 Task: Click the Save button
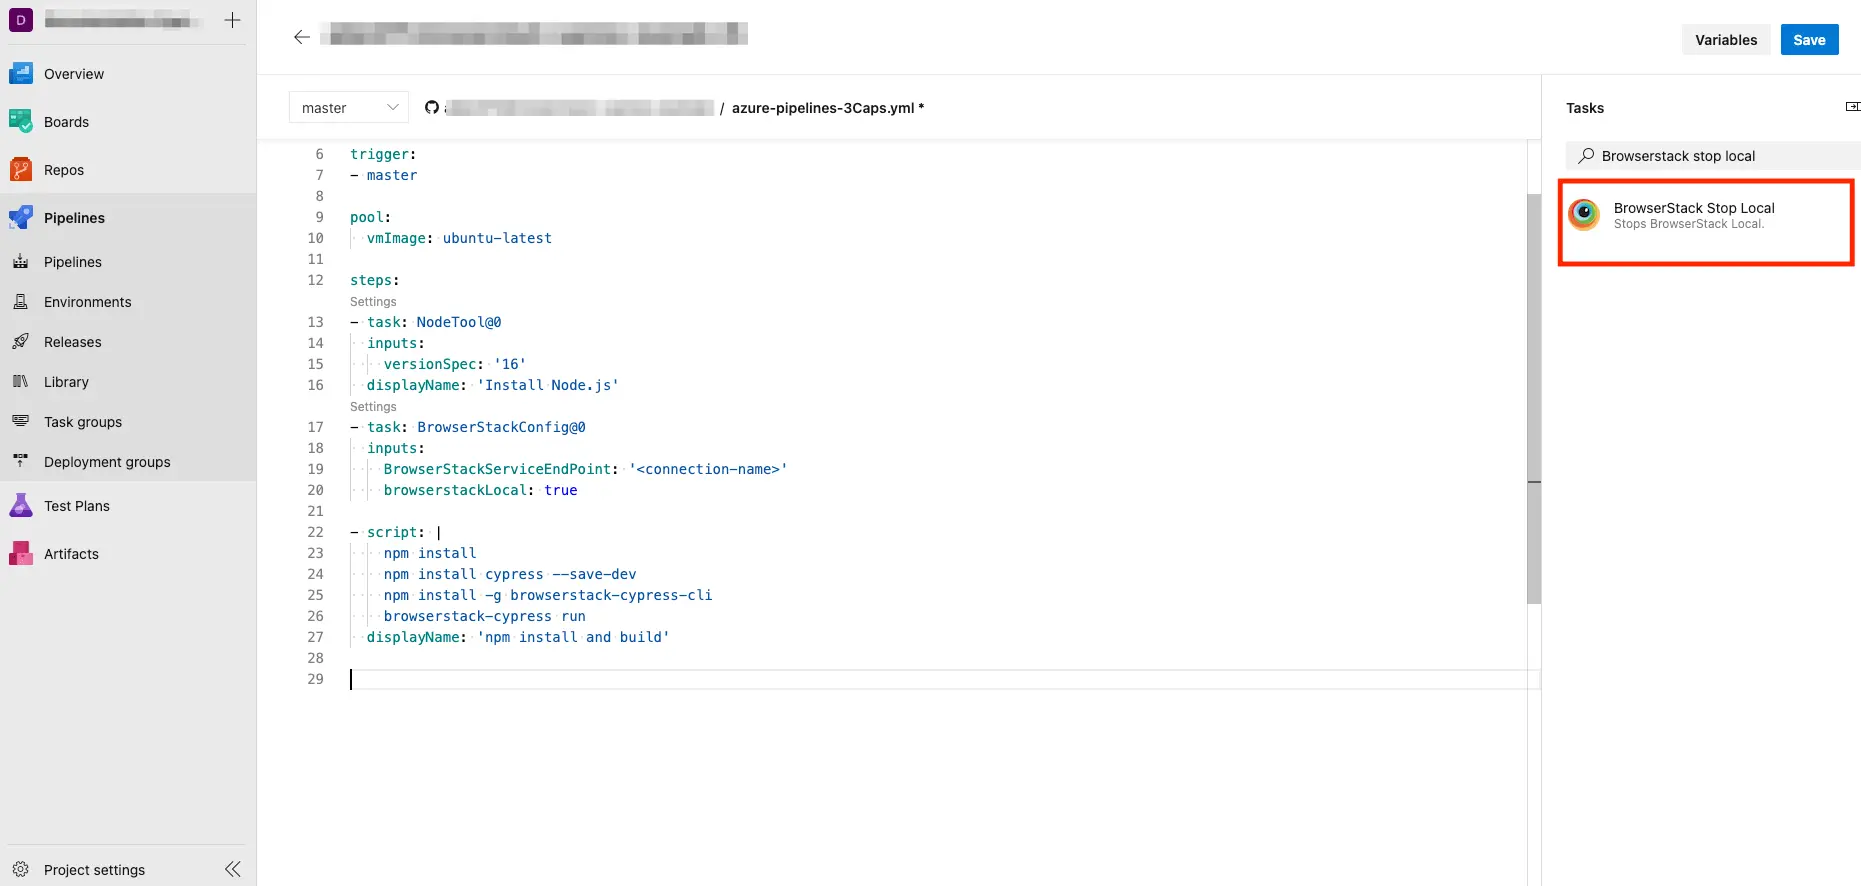(x=1808, y=40)
